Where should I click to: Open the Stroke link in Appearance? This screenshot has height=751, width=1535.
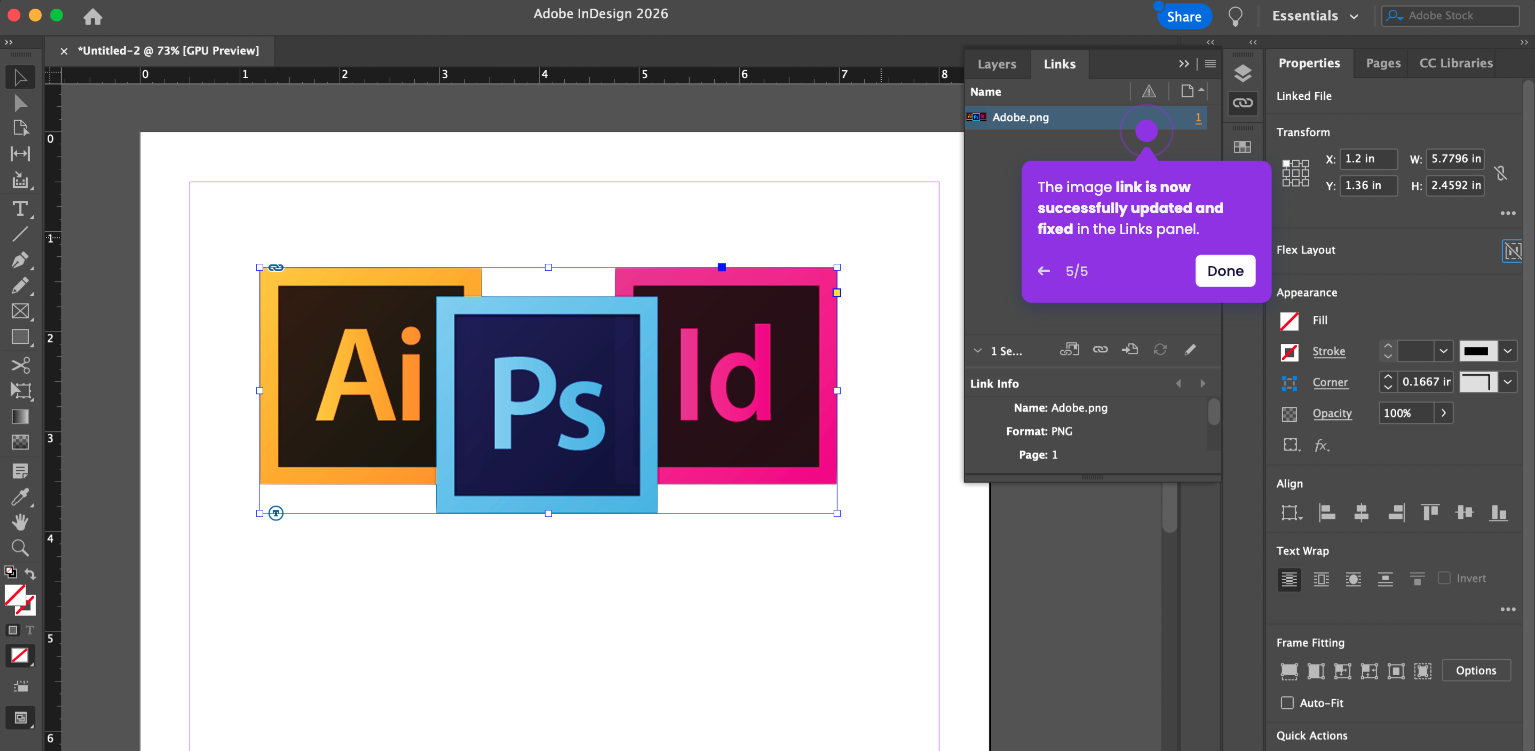[x=1329, y=352]
